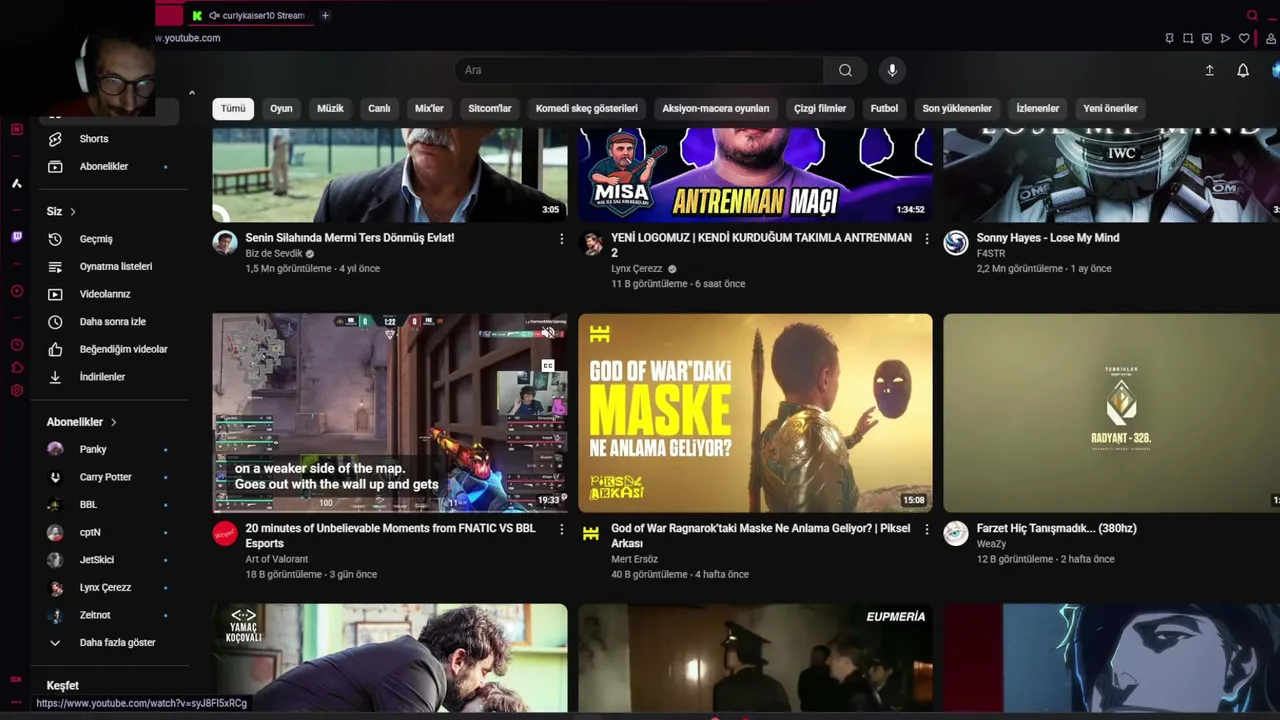Click the Beğendiğim videolar thumbs-up icon

[55, 349]
